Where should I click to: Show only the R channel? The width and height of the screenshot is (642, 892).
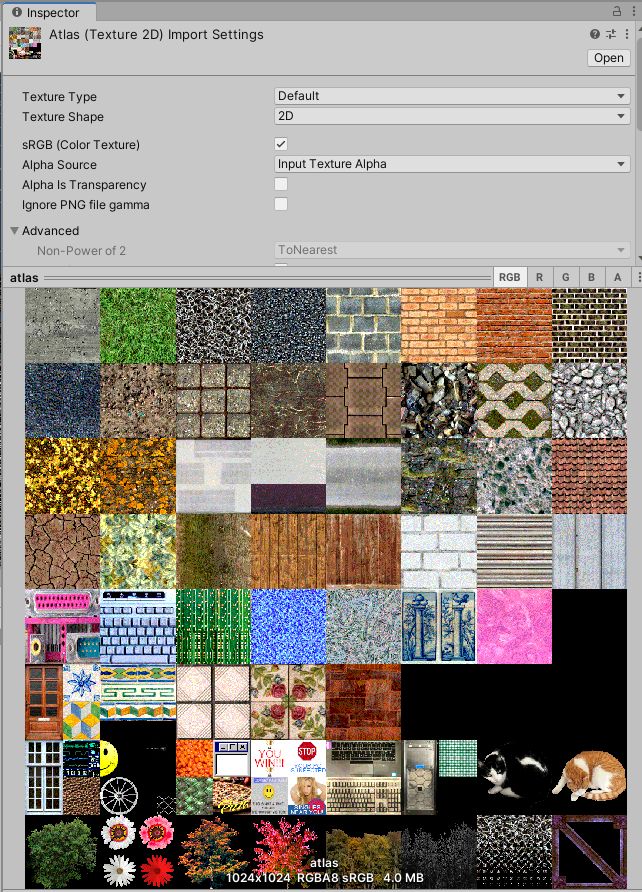(539, 277)
